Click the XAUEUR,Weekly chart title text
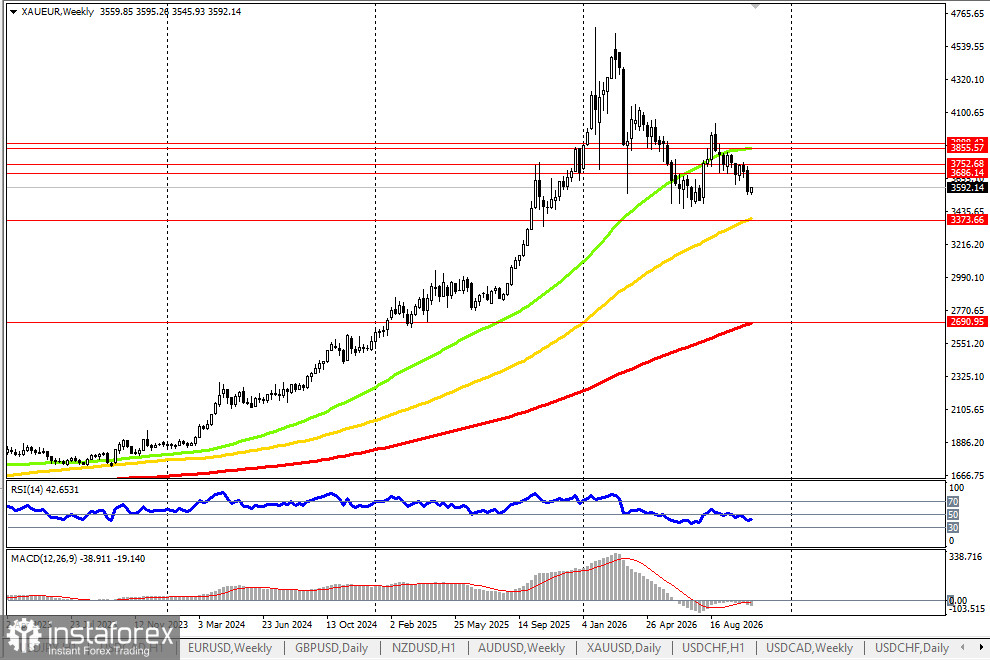990x660 pixels. click(x=57, y=12)
